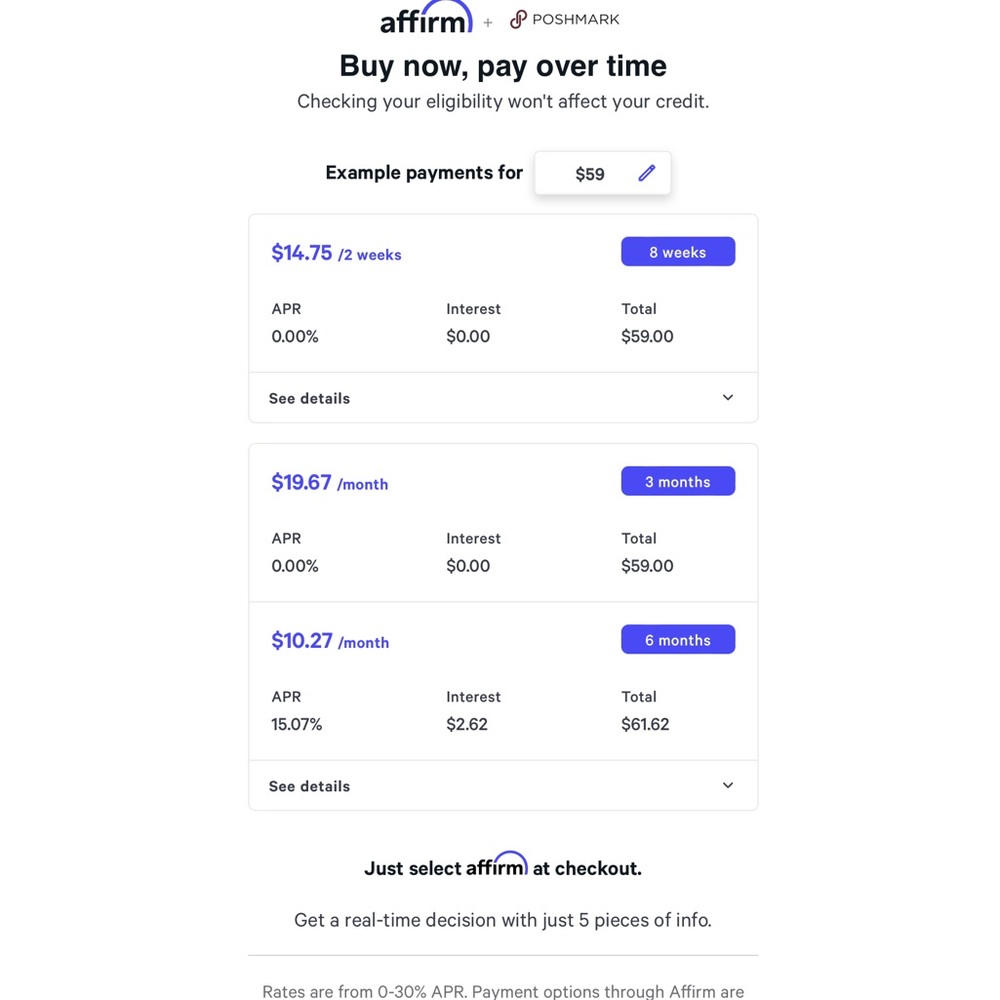Expand the chevron under 8 weeks plan

[728, 397]
